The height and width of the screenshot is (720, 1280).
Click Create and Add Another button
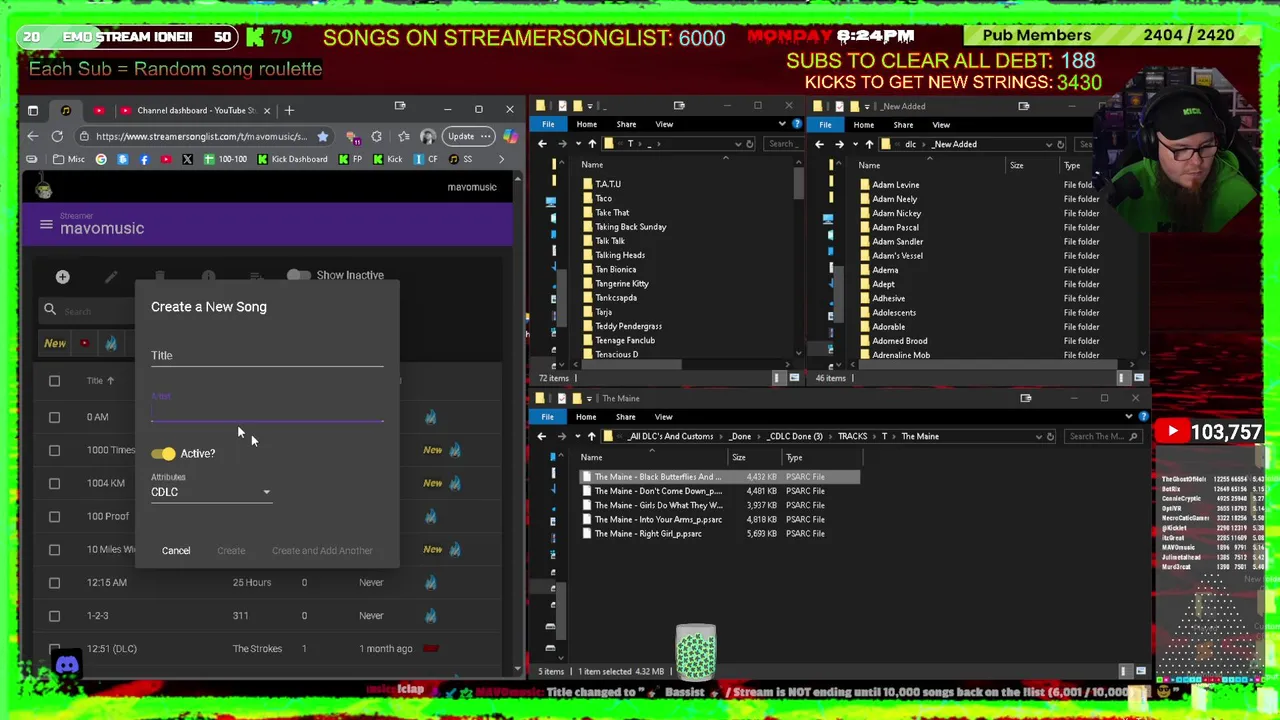coord(322,551)
